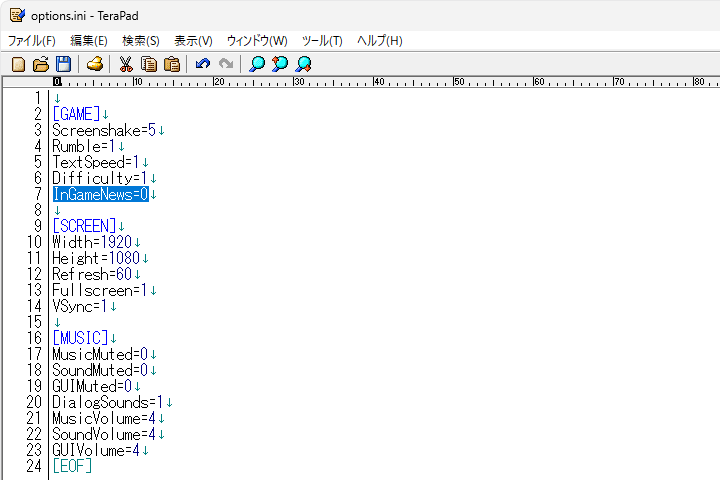720x480 pixels.
Task: Click line number 7 in the gutter
Action: [38, 194]
